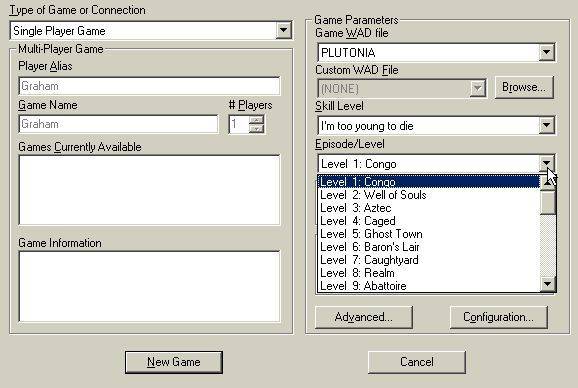Viewport: 578px width, 388px height.
Task: Open the Configuration... button
Action: tap(498, 317)
